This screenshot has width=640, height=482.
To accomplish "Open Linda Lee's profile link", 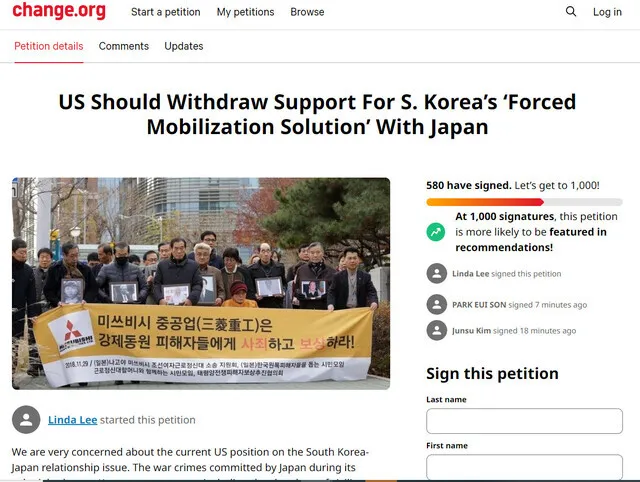I will (x=73, y=420).
